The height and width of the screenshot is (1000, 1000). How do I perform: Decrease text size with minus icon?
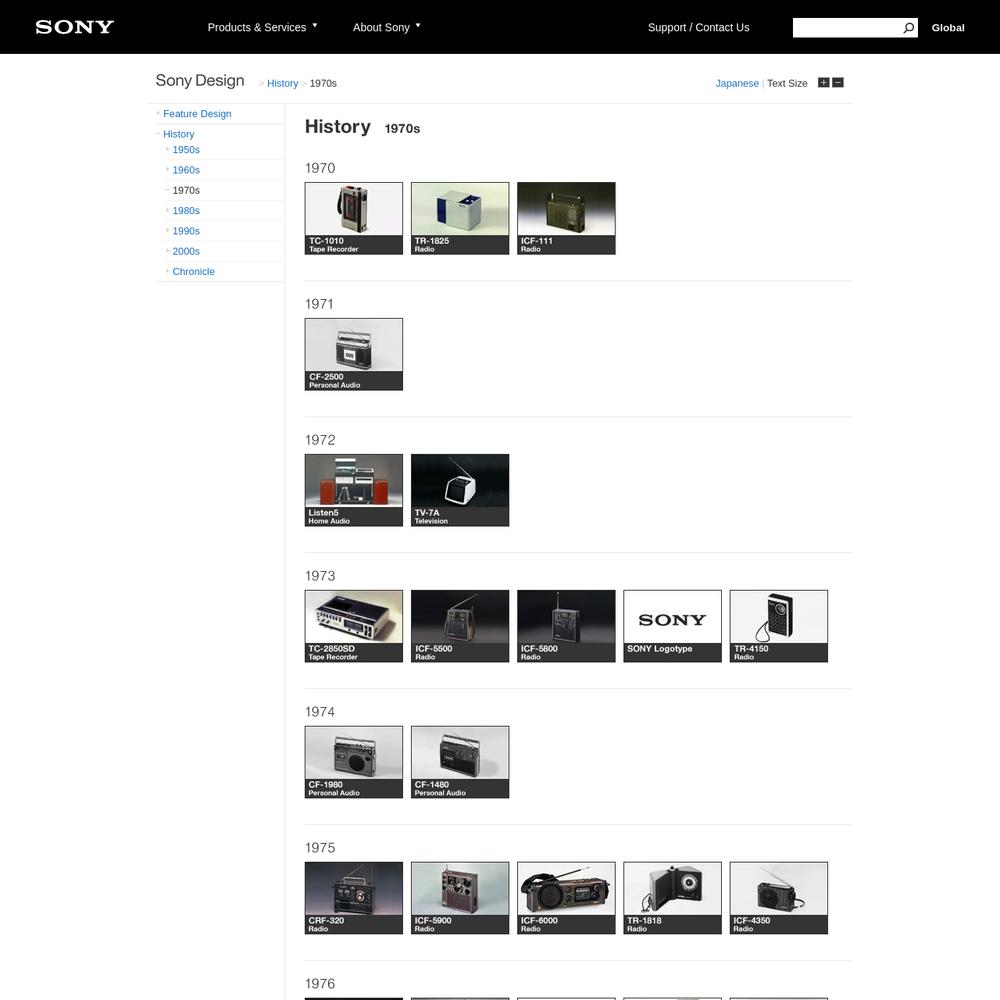[x=838, y=82]
